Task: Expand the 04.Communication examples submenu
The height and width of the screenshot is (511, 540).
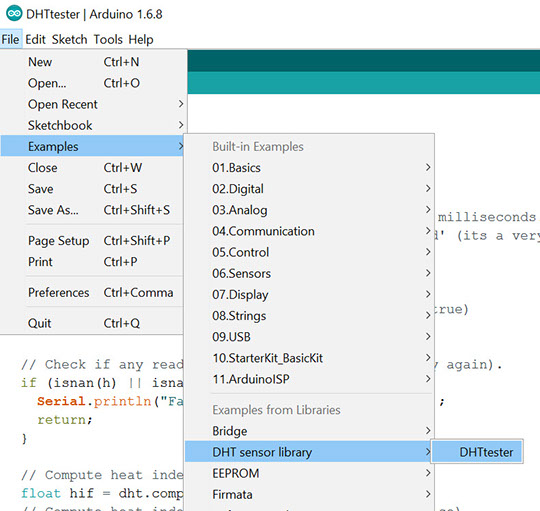Action: [309, 231]
